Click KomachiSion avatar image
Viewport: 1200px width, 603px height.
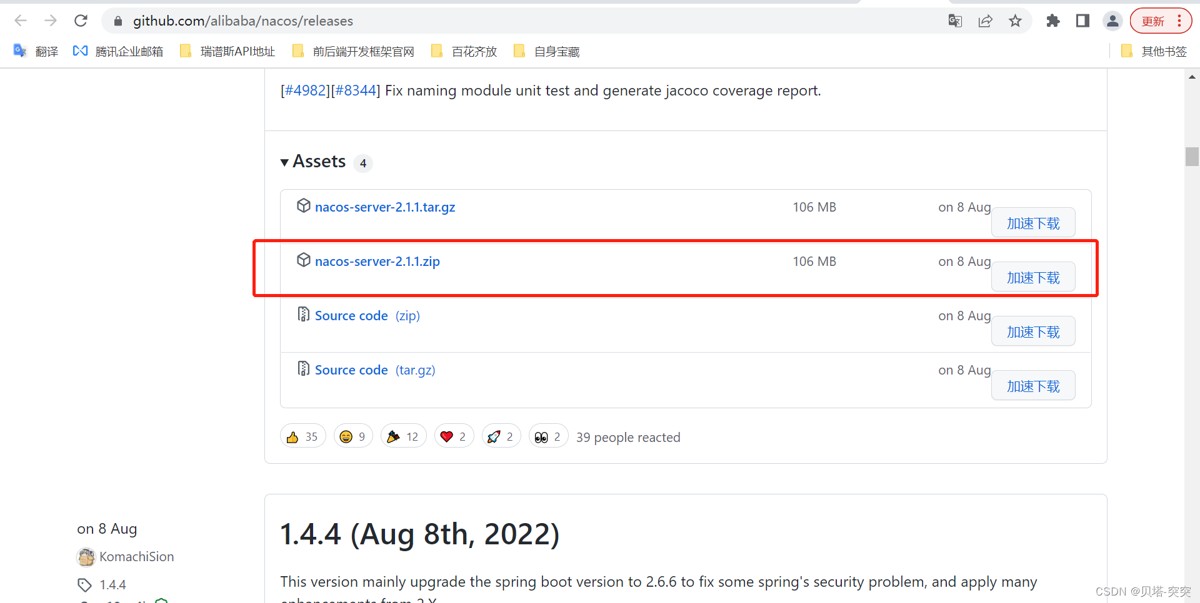pos(86,557)
